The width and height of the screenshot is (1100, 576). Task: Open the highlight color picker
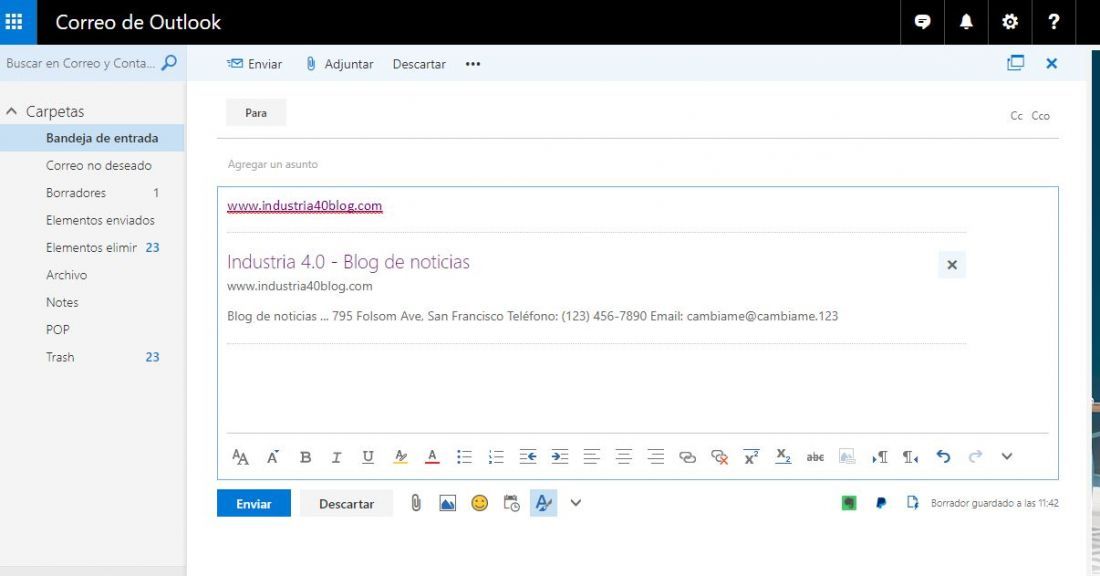401,457
